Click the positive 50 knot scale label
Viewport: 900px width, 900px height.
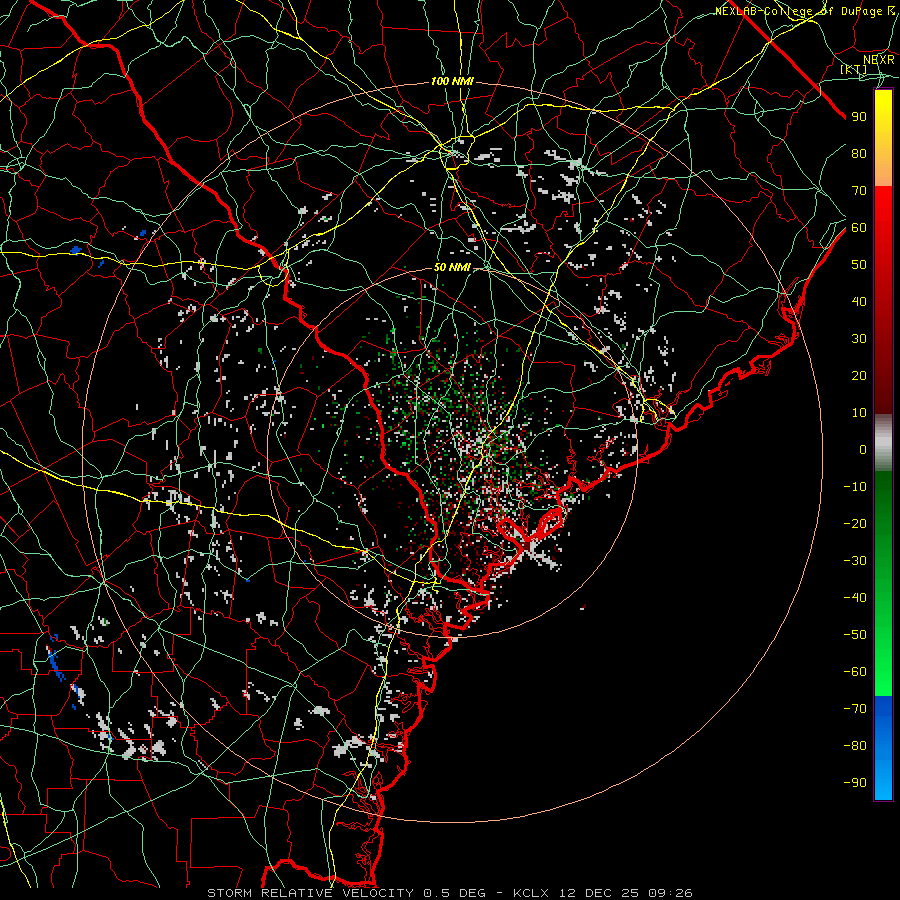[859, 265]
